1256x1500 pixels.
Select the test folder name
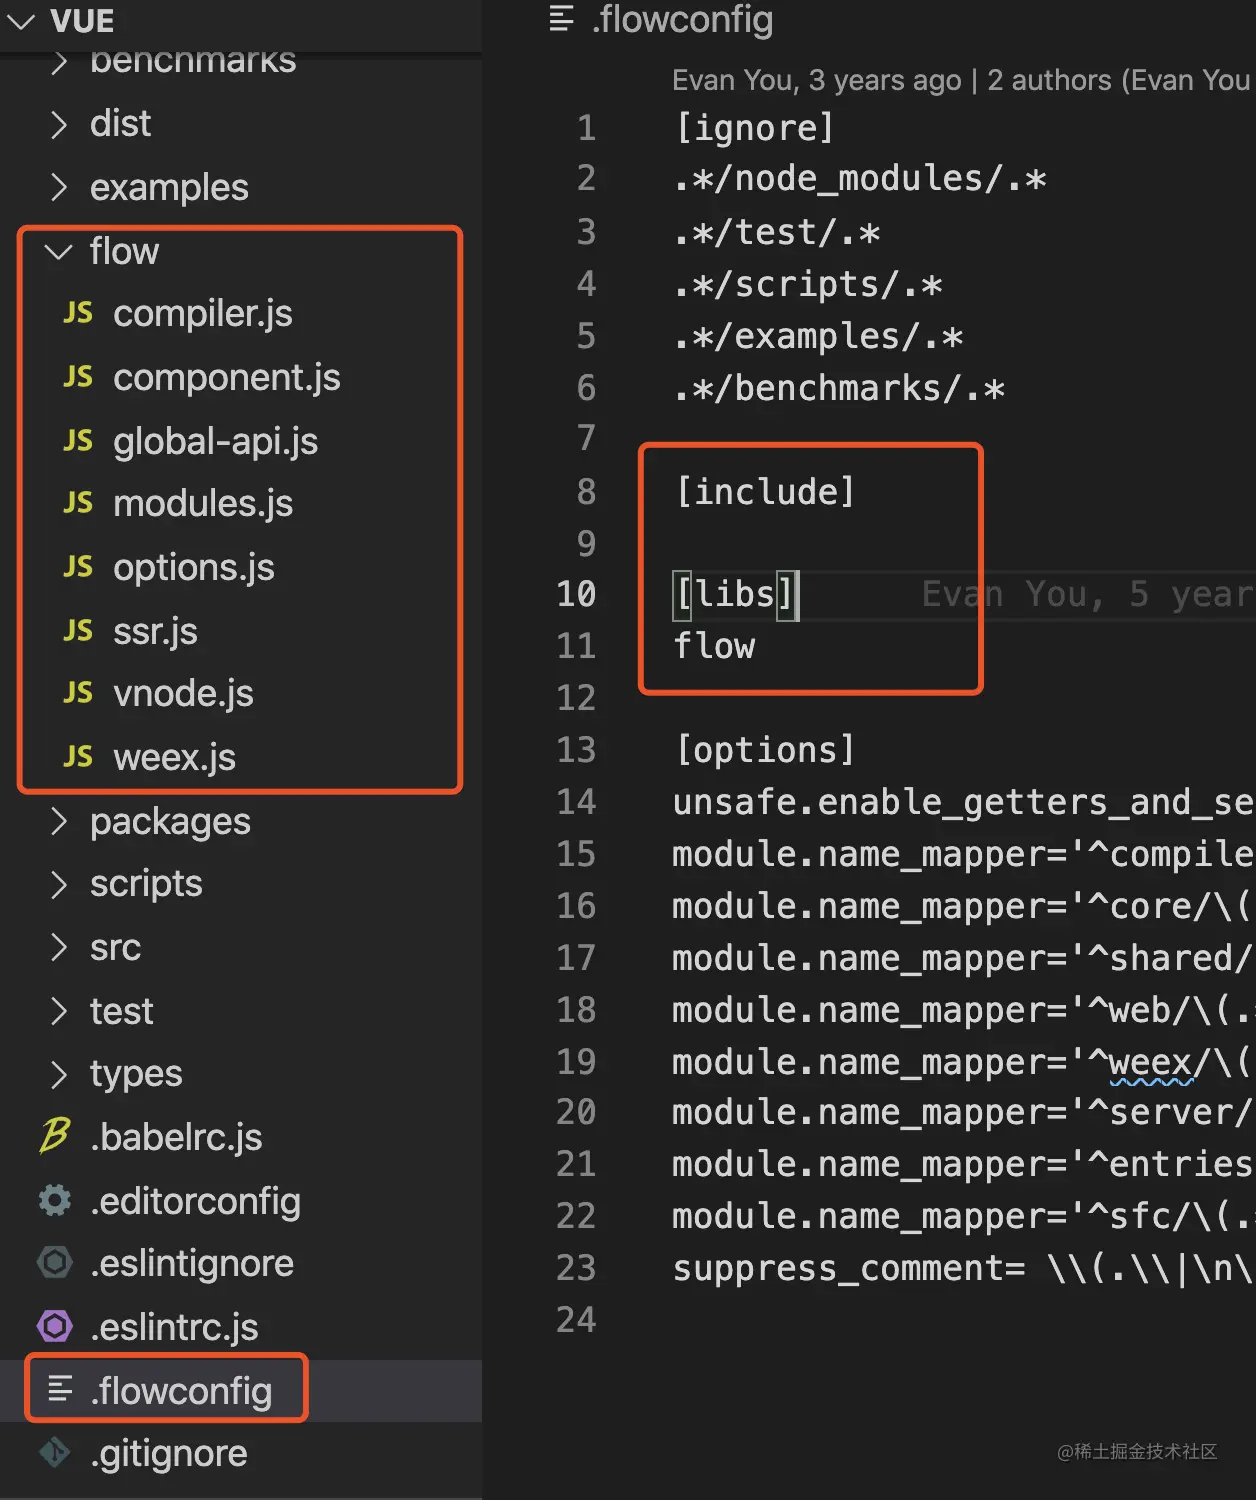121,1012
